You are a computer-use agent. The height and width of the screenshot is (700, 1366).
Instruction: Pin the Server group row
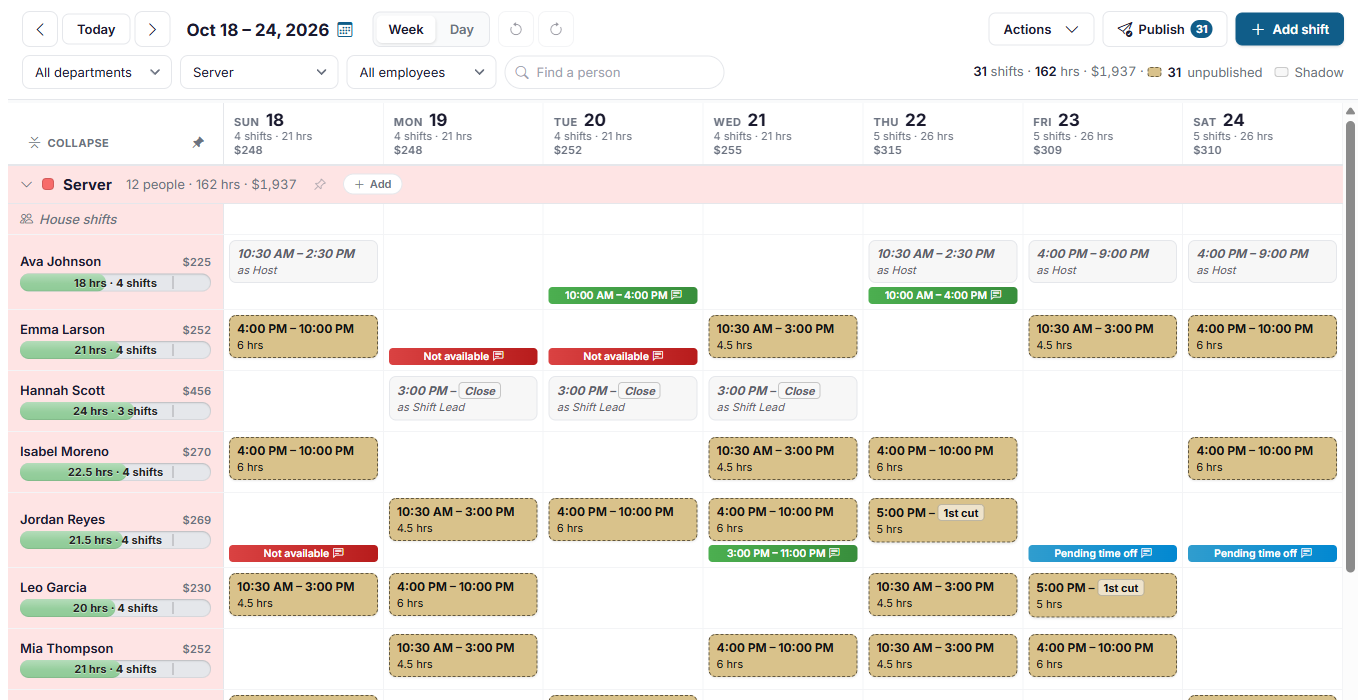pos(320,184)
